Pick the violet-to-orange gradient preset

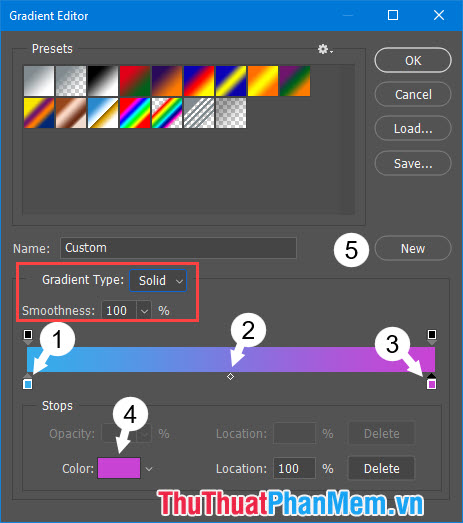(x=167, y=81)
